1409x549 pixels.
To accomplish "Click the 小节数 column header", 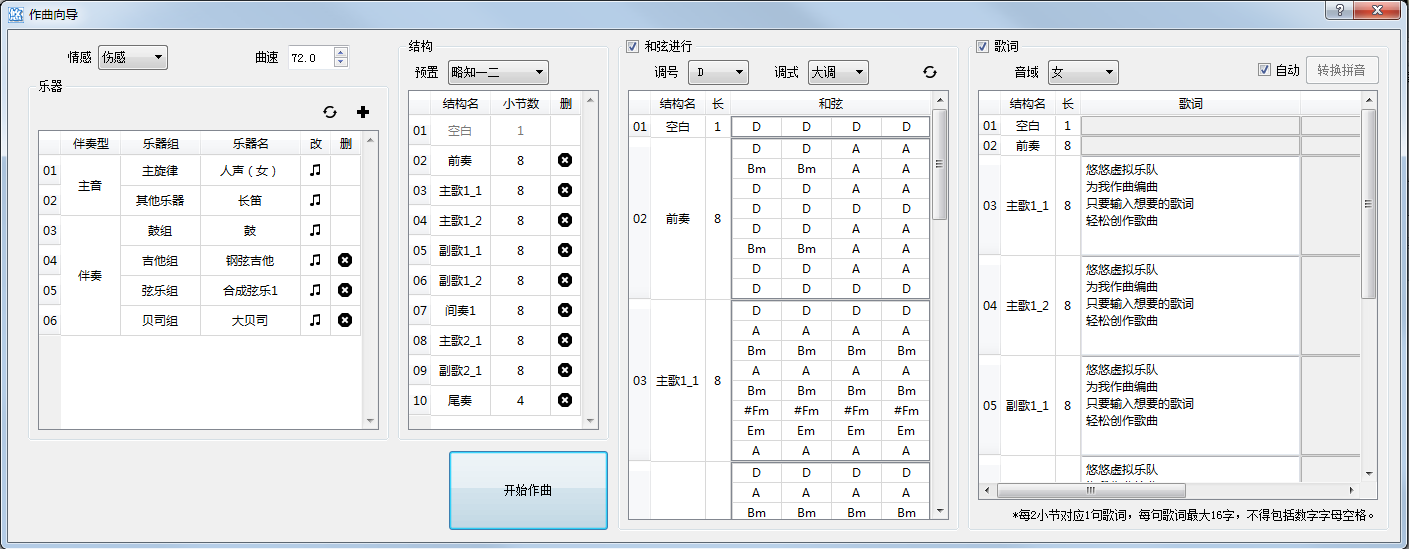I will pyautogui.click(x=521, y=103).
